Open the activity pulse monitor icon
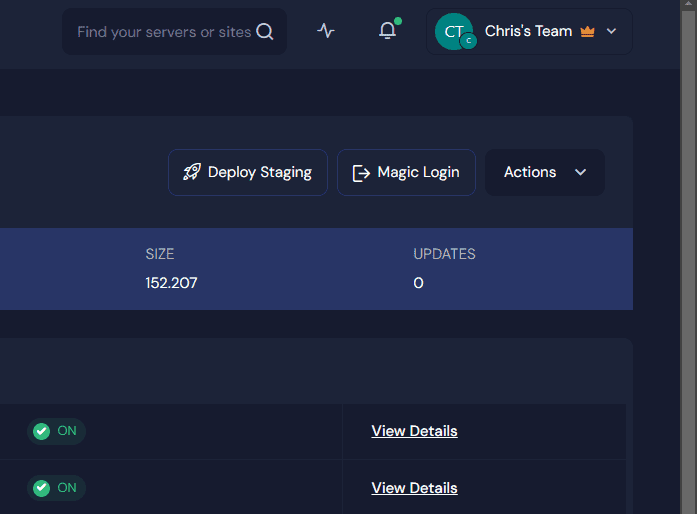The image size is (697, 514). point(326,31)
